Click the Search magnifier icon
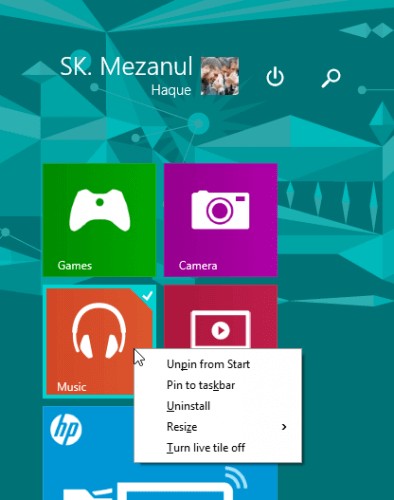This screenshot has width=394, height=500. coord(331,78)
